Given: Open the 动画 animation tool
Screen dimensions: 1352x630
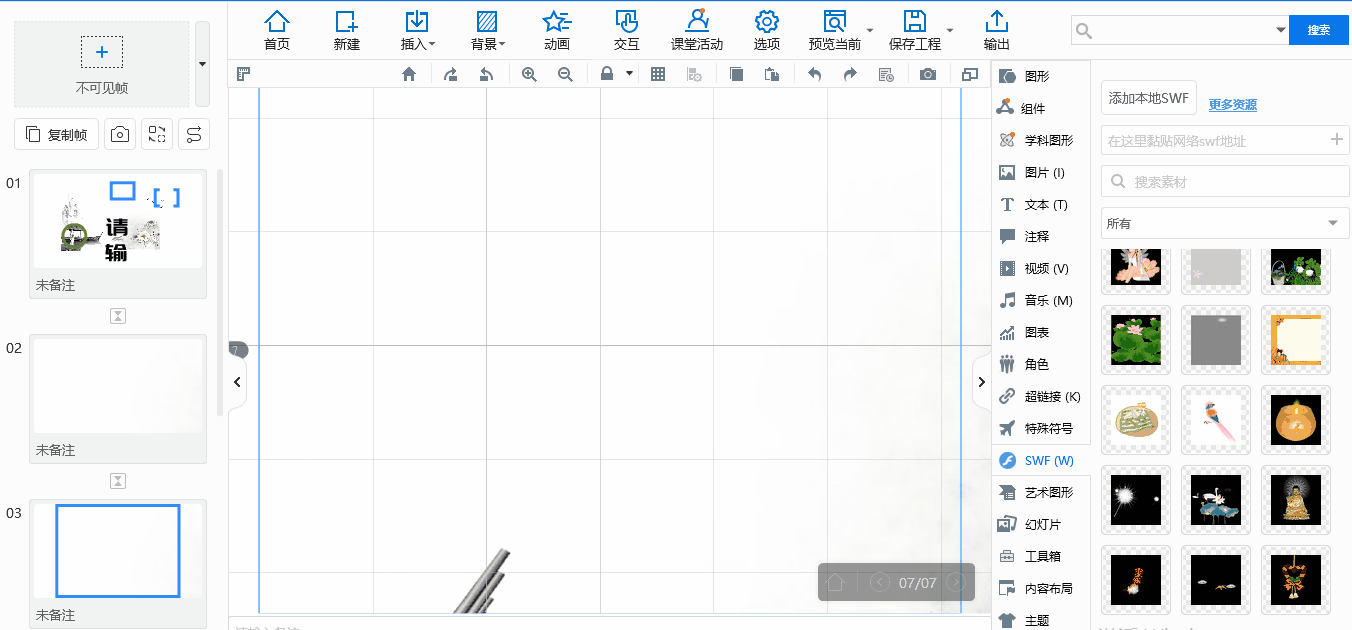Looking at the screenshot, I should (x=557, y=30).
